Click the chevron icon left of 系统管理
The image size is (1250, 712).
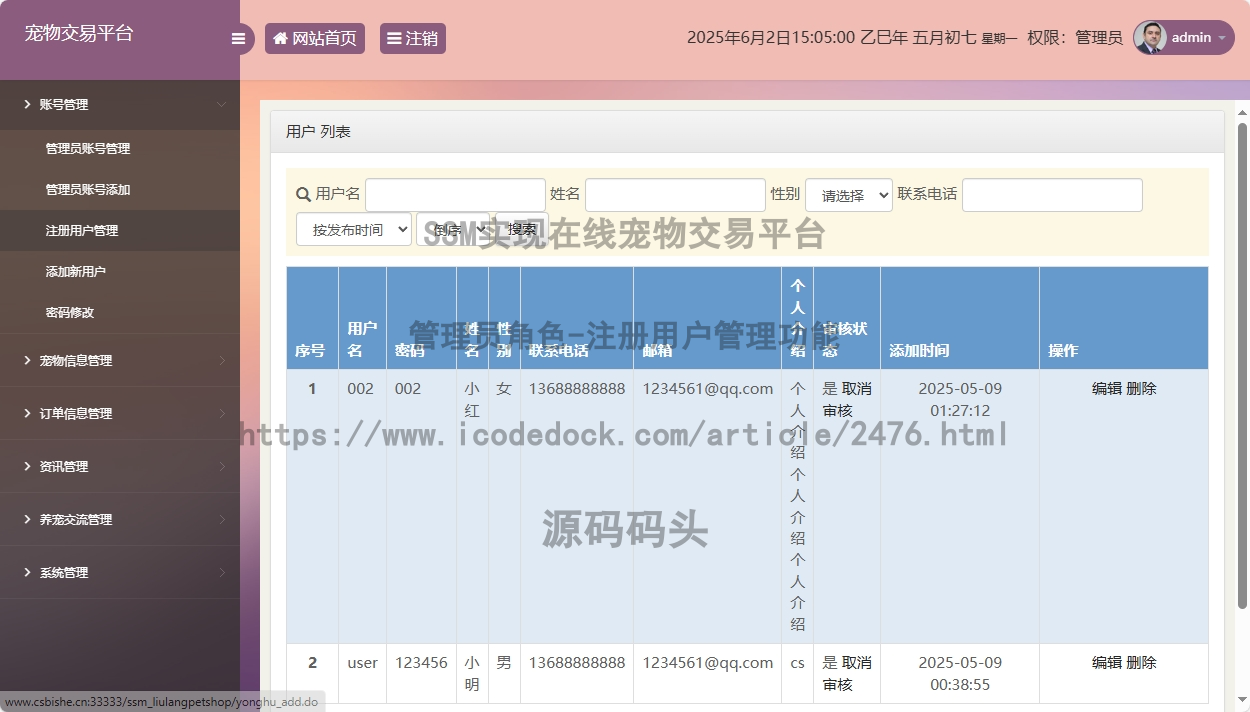[x=27, y=572]
